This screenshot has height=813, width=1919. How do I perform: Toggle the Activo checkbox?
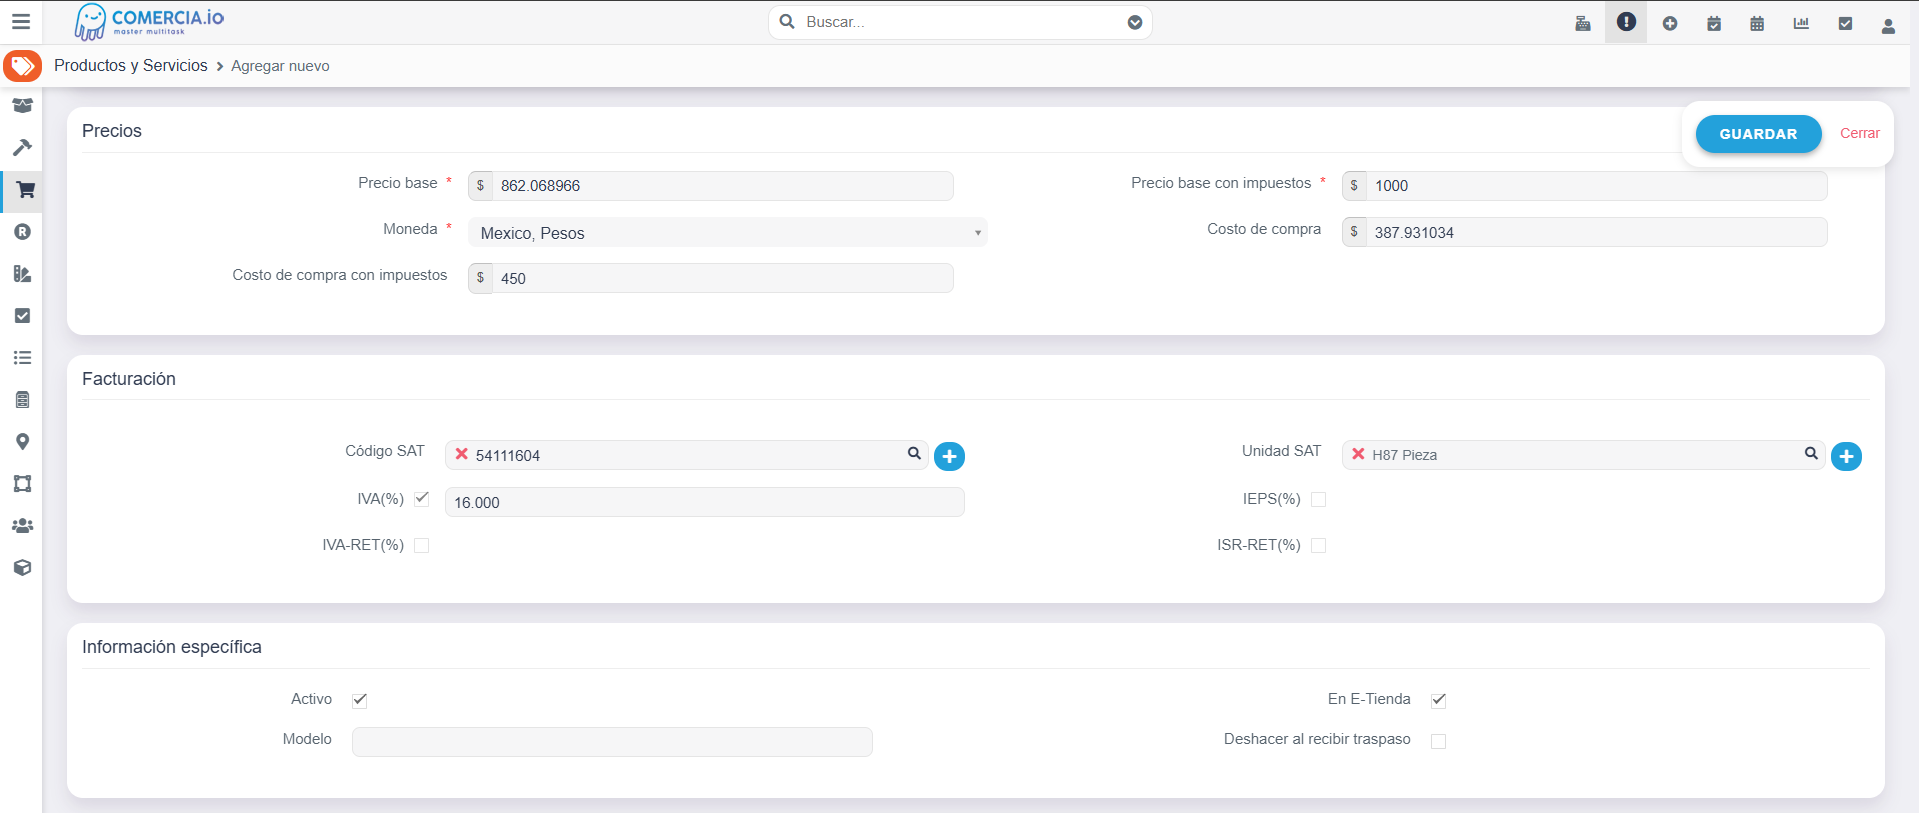pyautogui.click(x=360, y=700)
